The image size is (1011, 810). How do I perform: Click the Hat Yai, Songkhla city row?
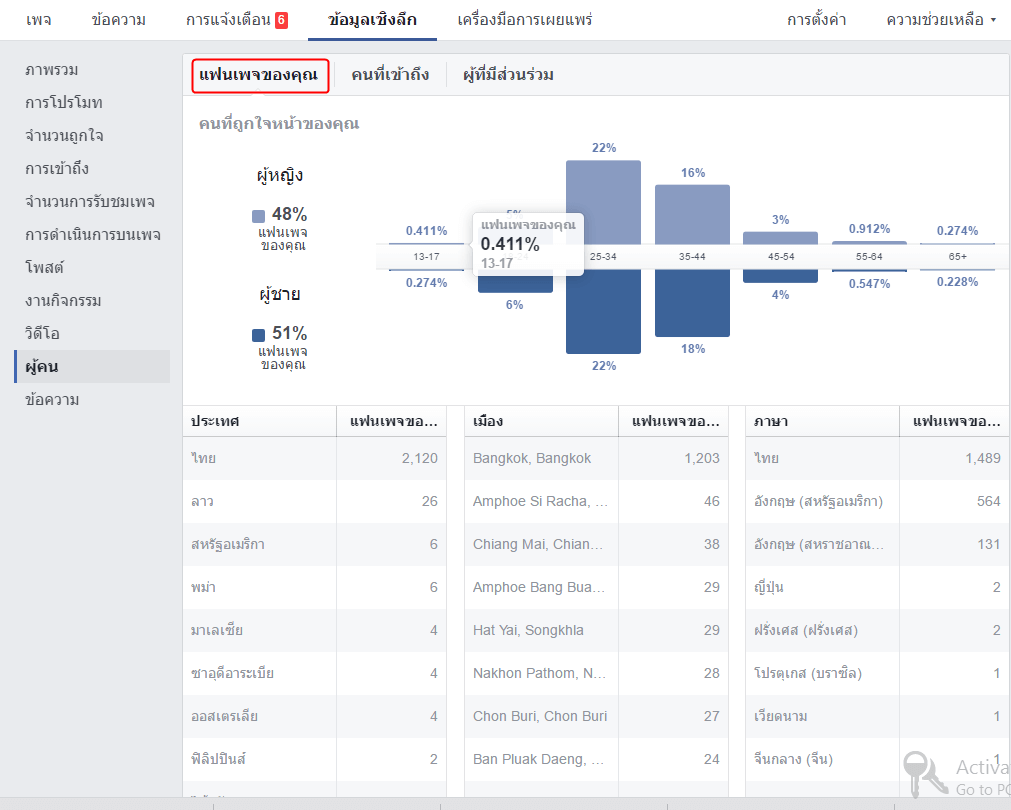596,630
